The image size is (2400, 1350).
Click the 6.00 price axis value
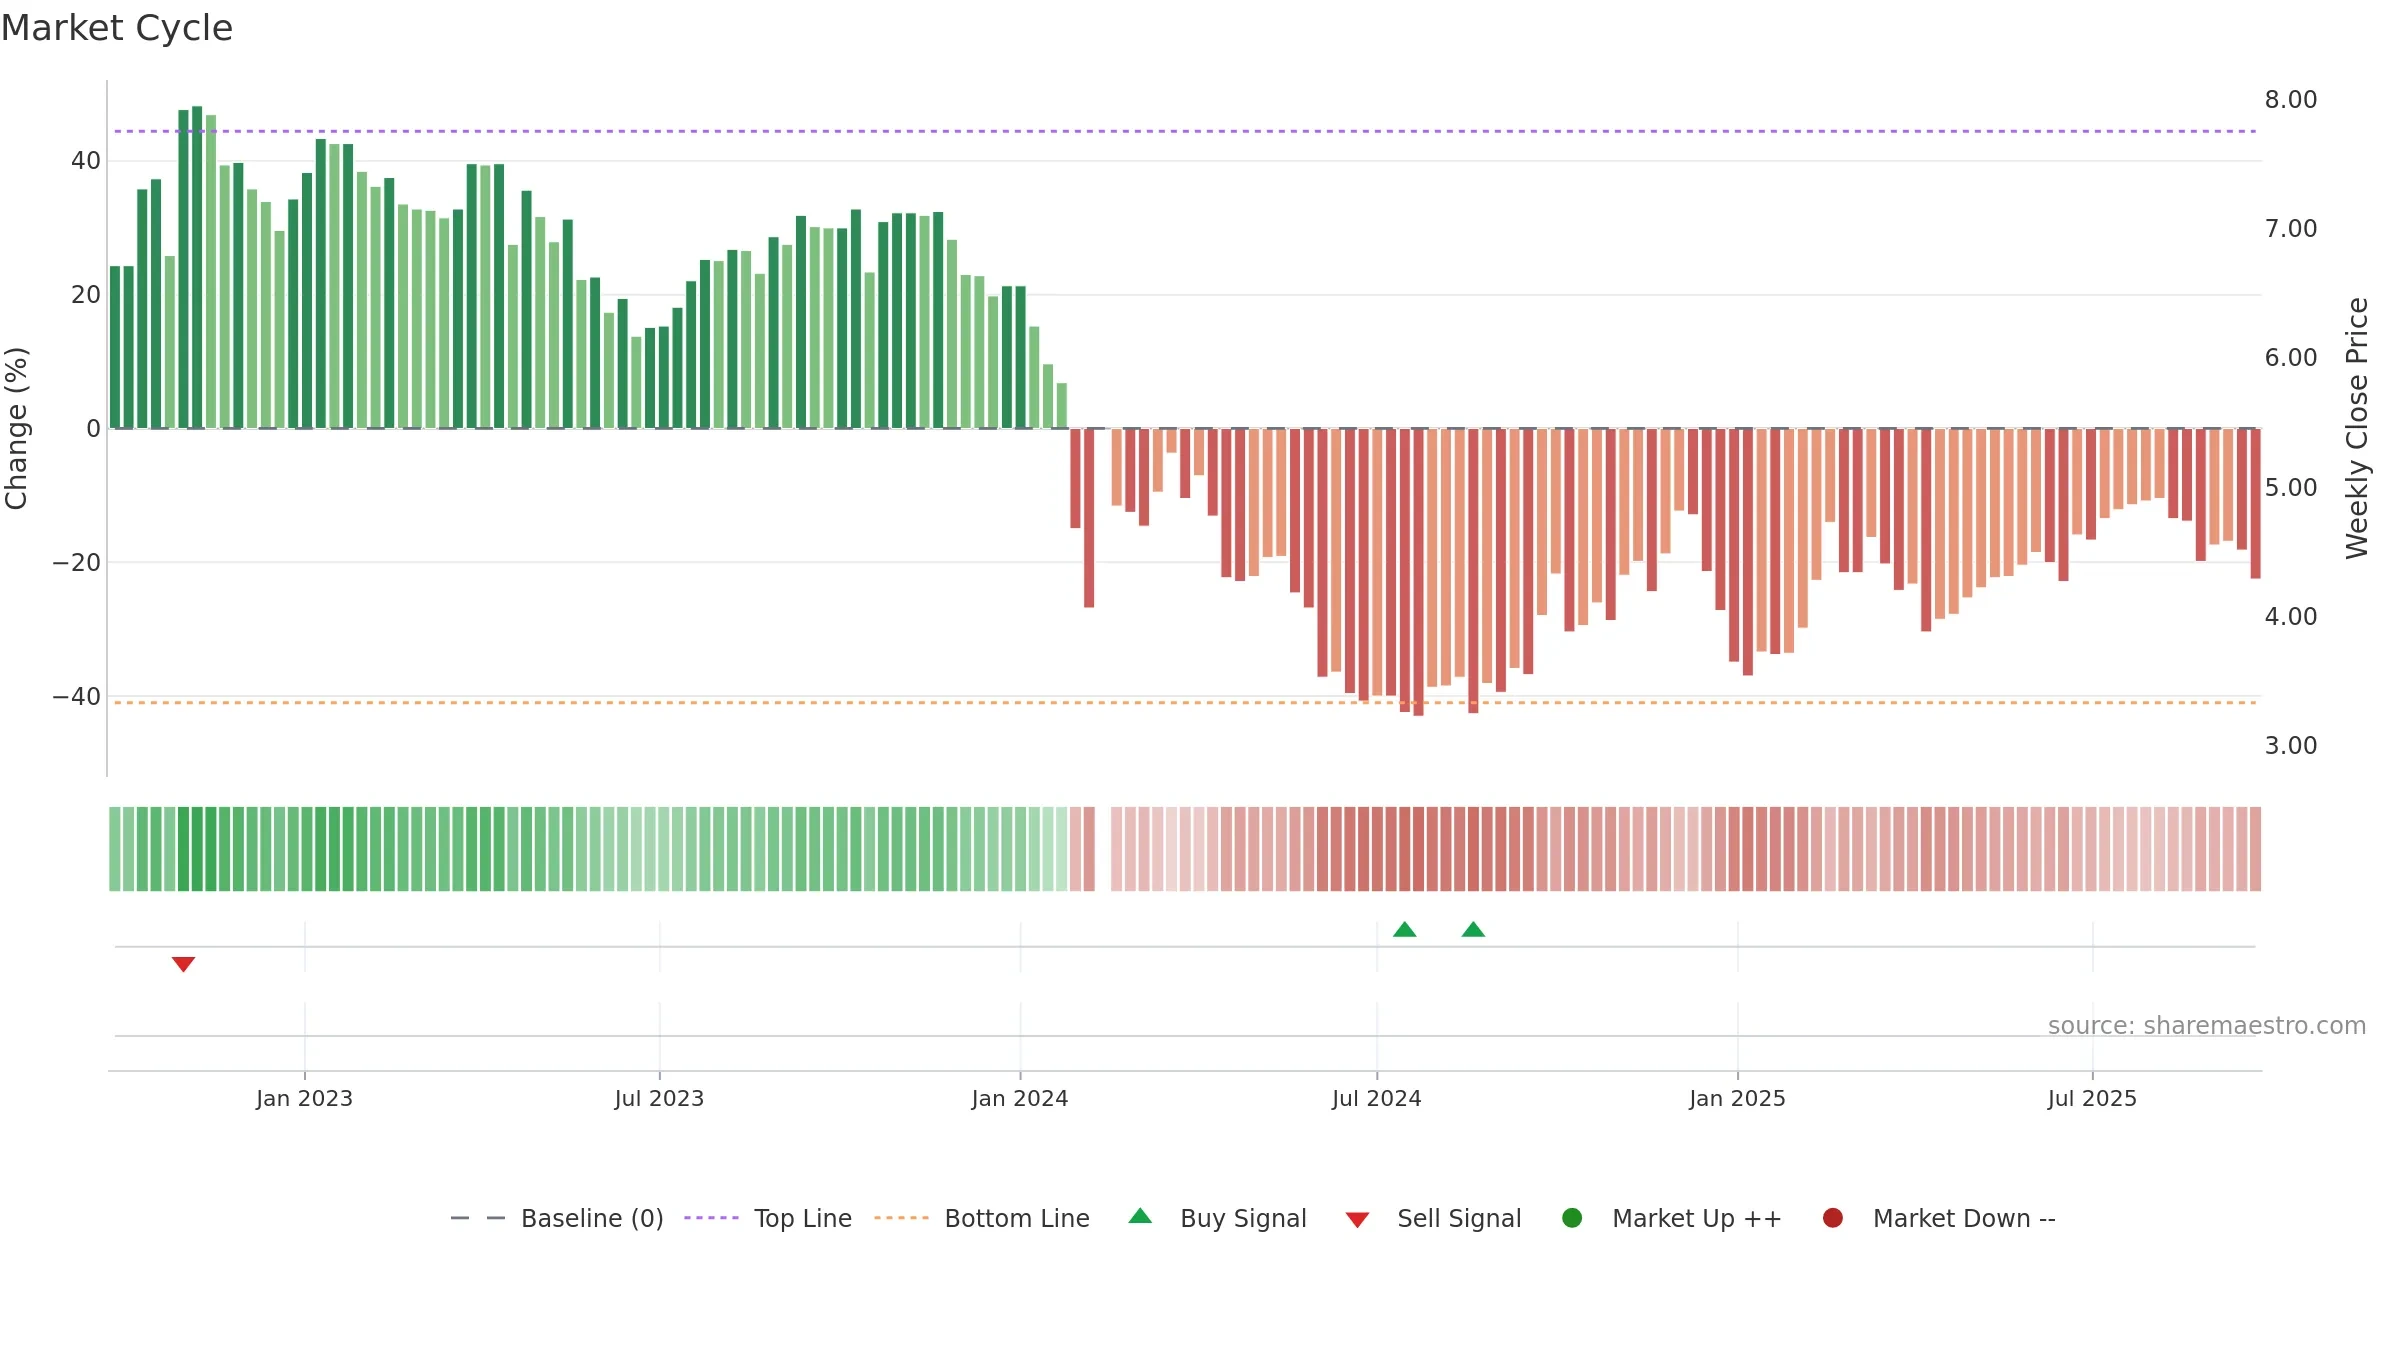coord(2291,358)
